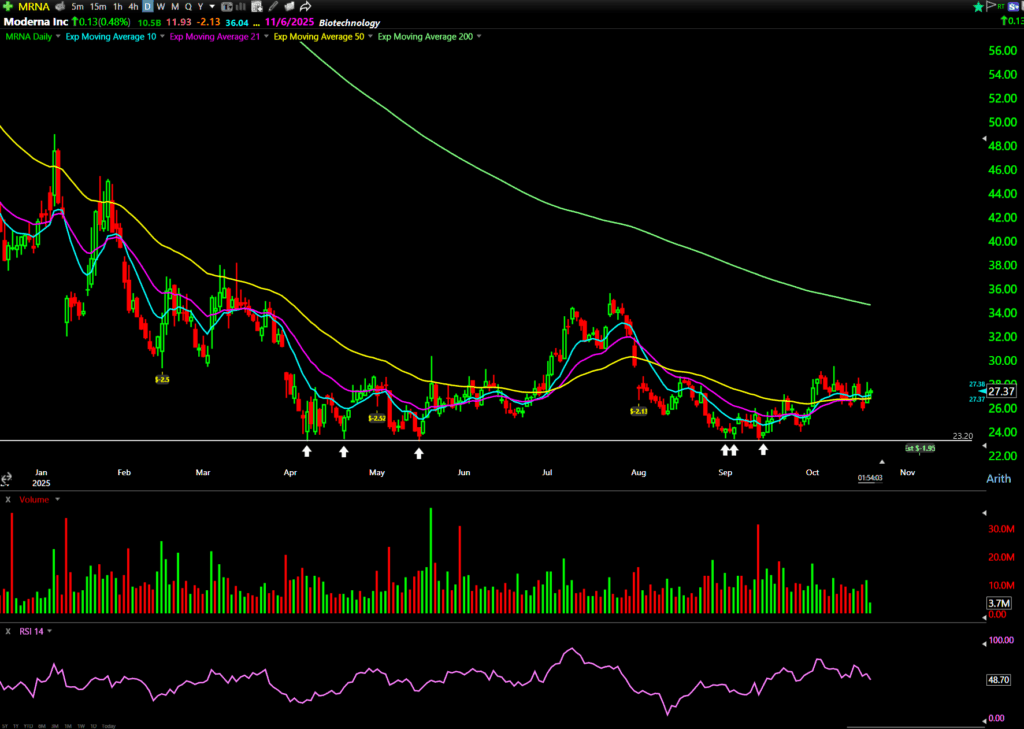Close the RSI 14 pane with X
Viewport: 1024px width, 729px height.
8,631
